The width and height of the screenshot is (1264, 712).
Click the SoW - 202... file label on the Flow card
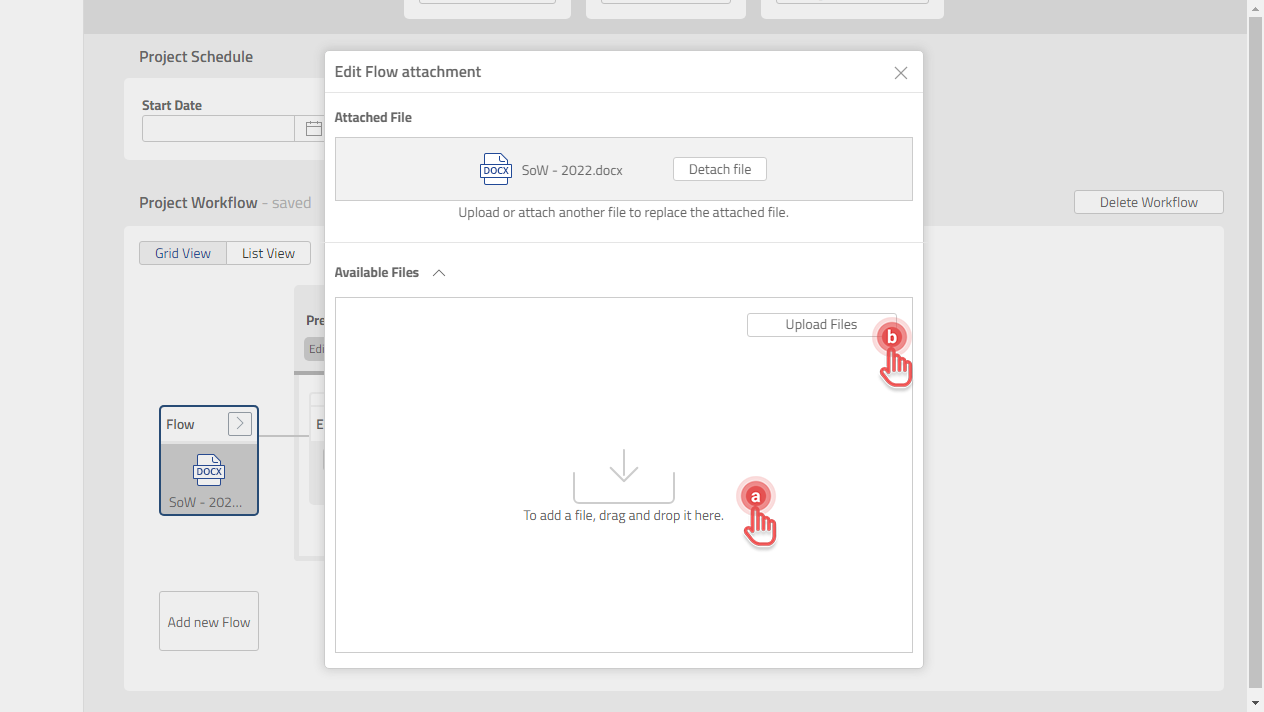[208, 502]
